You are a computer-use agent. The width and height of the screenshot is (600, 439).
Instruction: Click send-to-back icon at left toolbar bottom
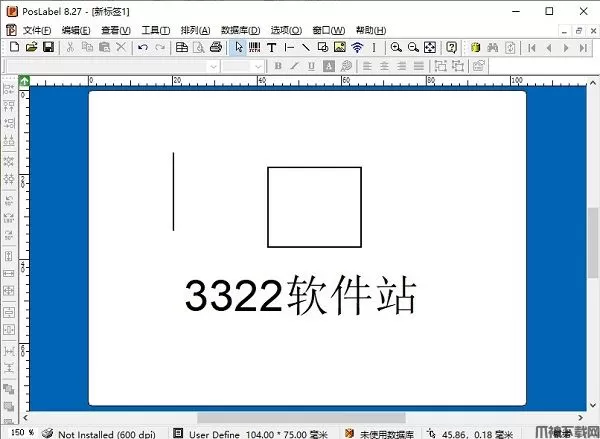9,406
